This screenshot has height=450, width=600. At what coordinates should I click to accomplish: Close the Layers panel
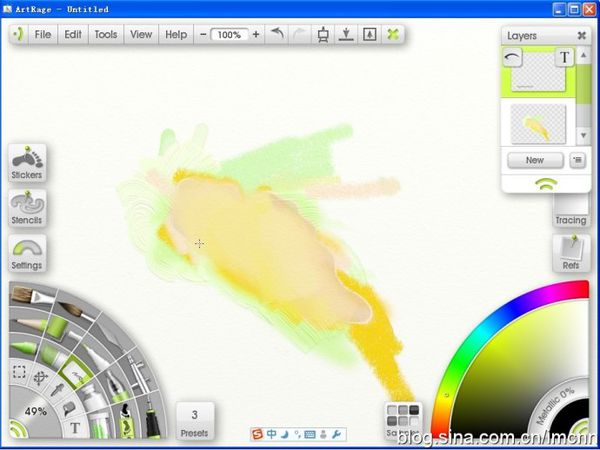pos(582,36)
